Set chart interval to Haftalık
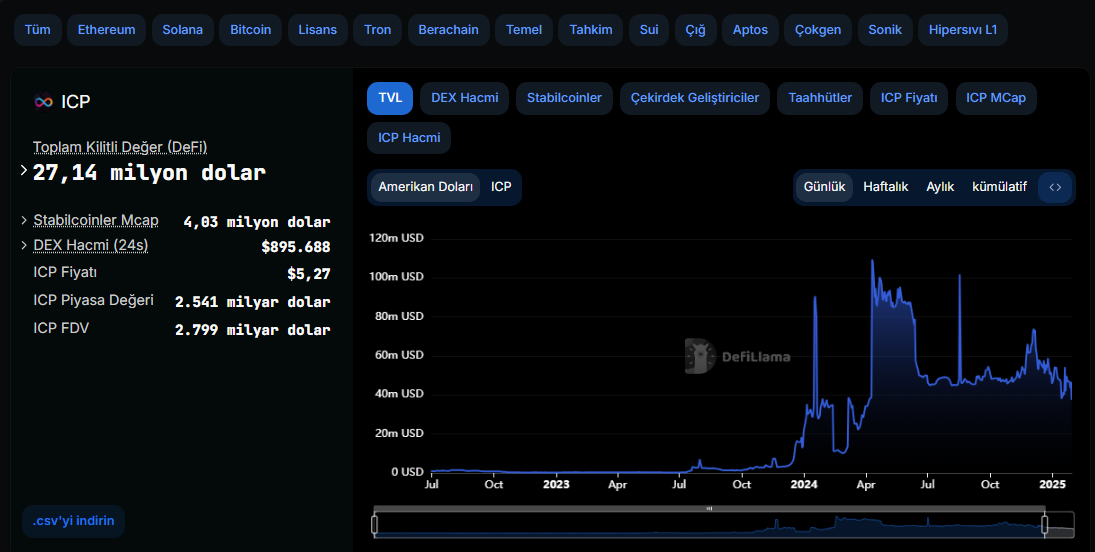The image size is (1095, 552). click(x=885, y=187)
